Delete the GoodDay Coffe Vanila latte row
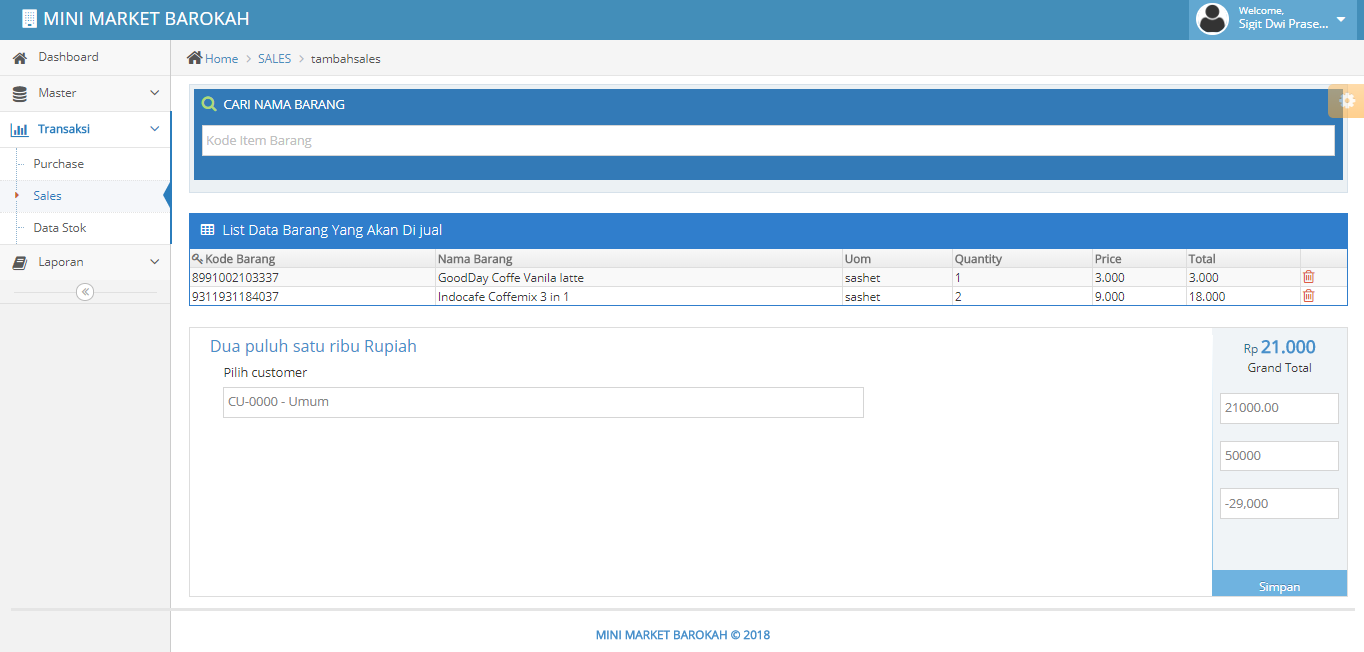The image size is (1364, 652). 1308,277
